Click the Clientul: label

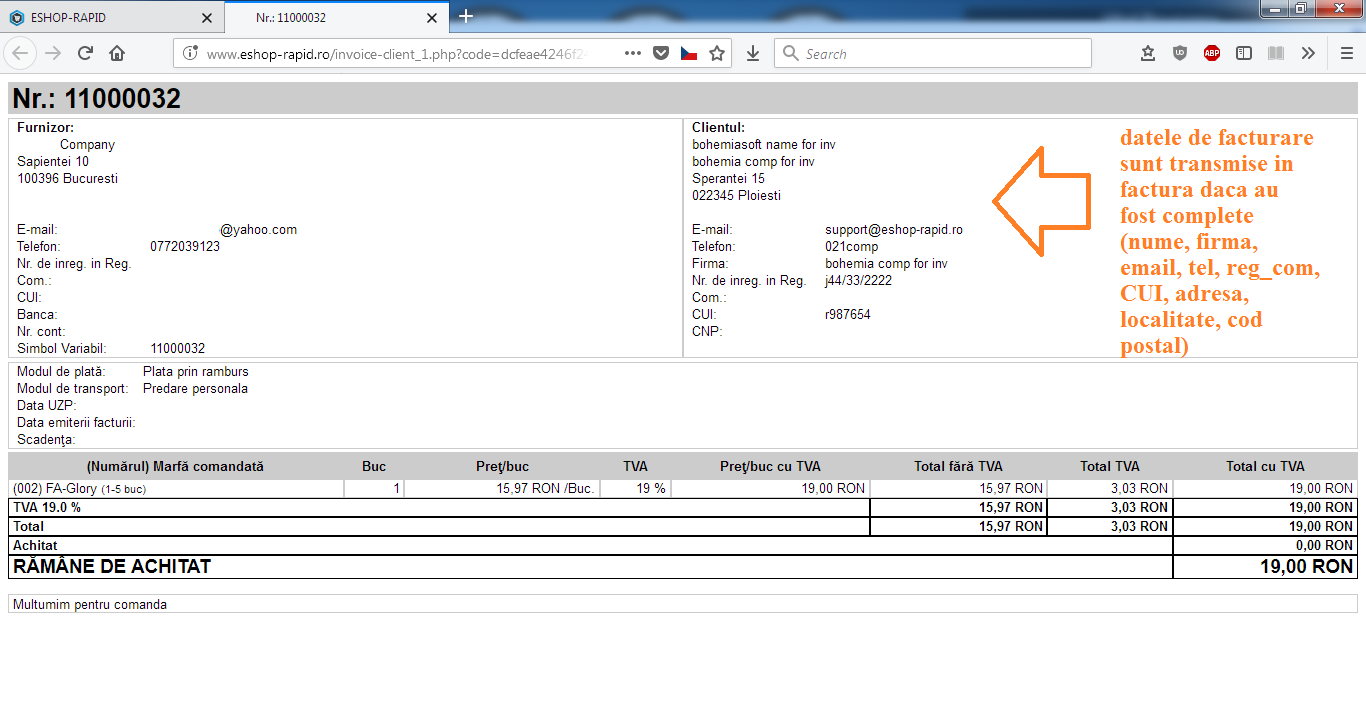click(718, 127)
